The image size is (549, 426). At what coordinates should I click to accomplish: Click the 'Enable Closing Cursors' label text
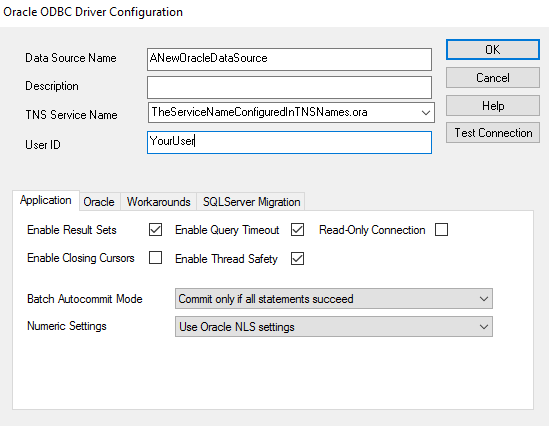click(x=81, y=258)
